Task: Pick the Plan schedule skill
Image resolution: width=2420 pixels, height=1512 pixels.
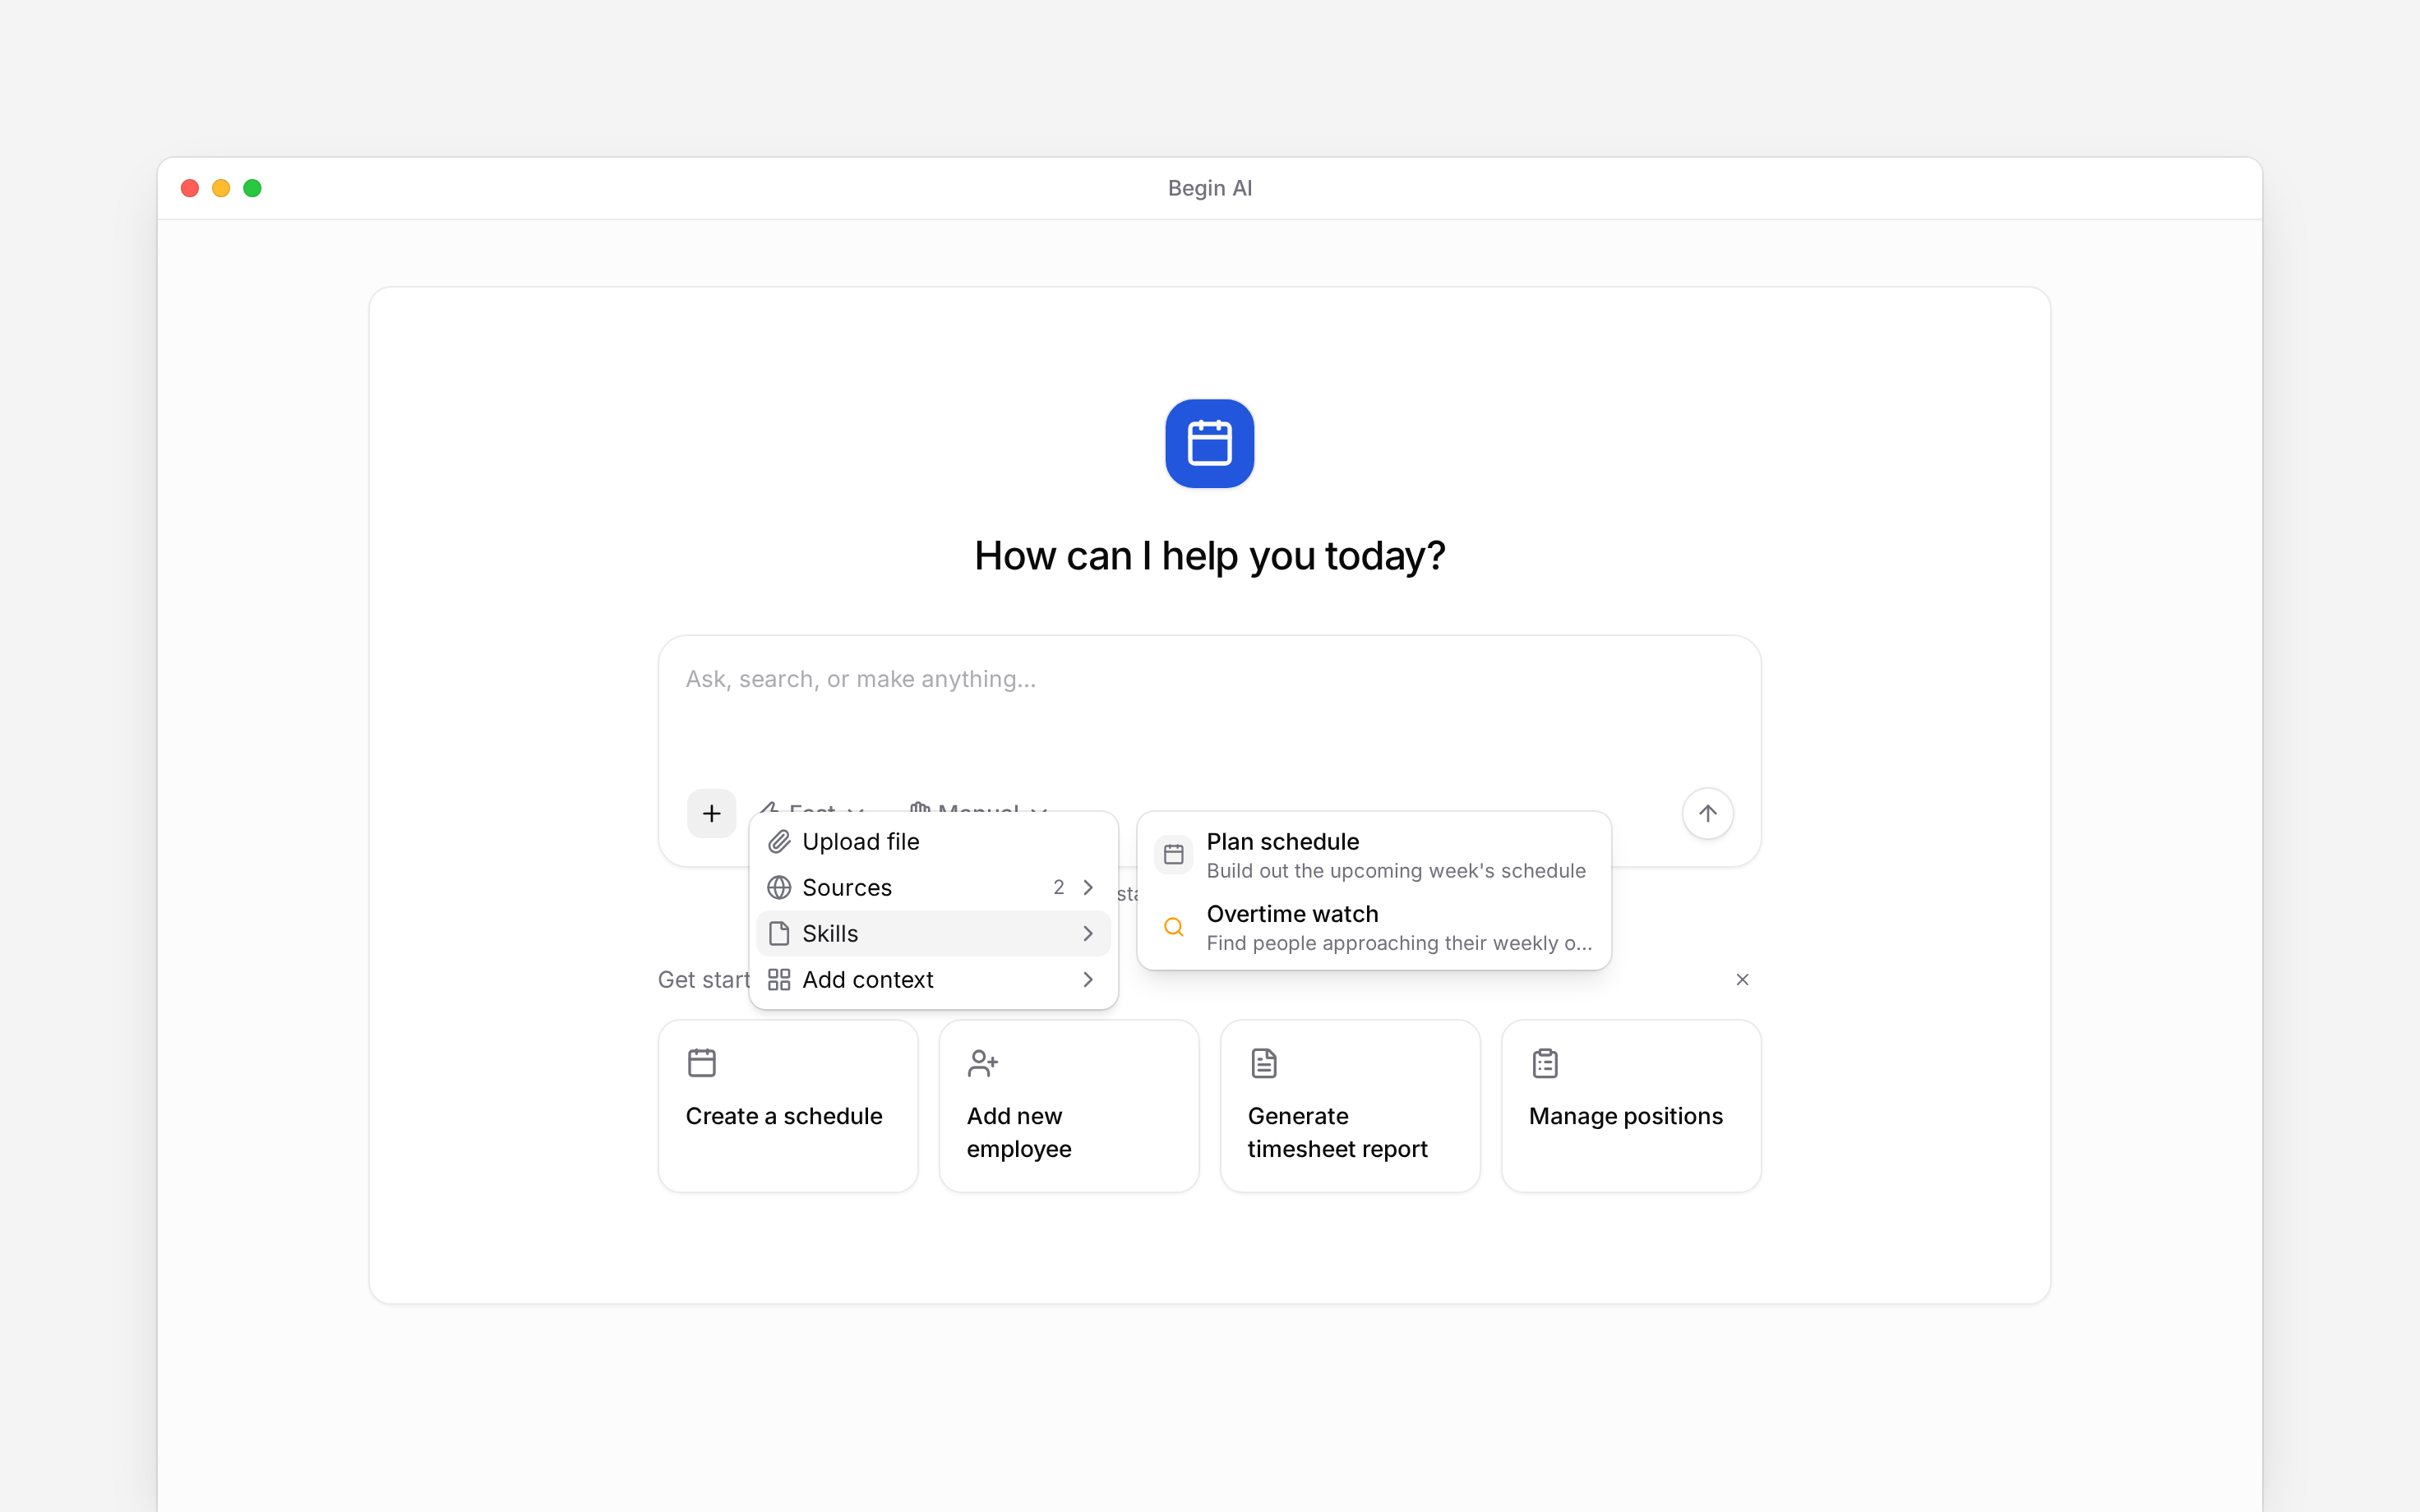Action: (x=1374, y=855)
